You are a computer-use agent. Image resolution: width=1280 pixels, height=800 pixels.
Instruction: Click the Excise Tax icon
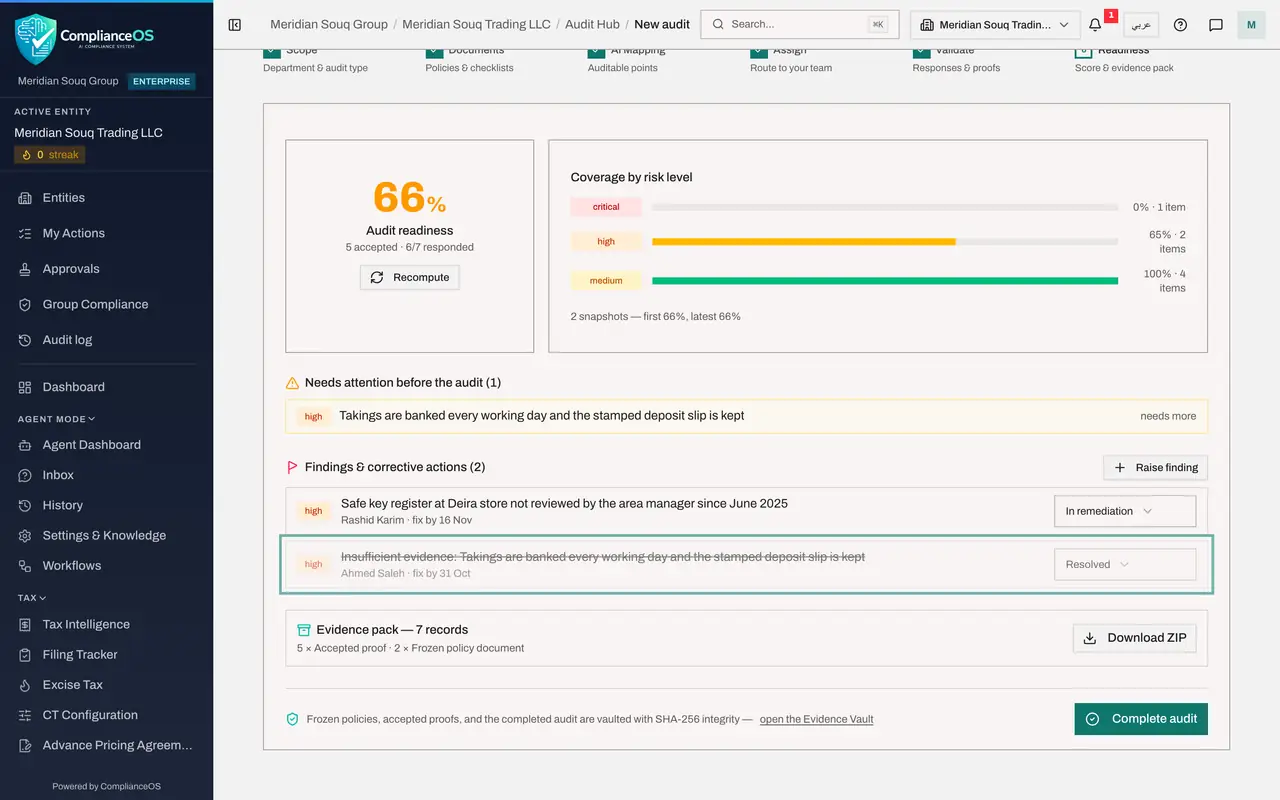(x=25, y=685)
